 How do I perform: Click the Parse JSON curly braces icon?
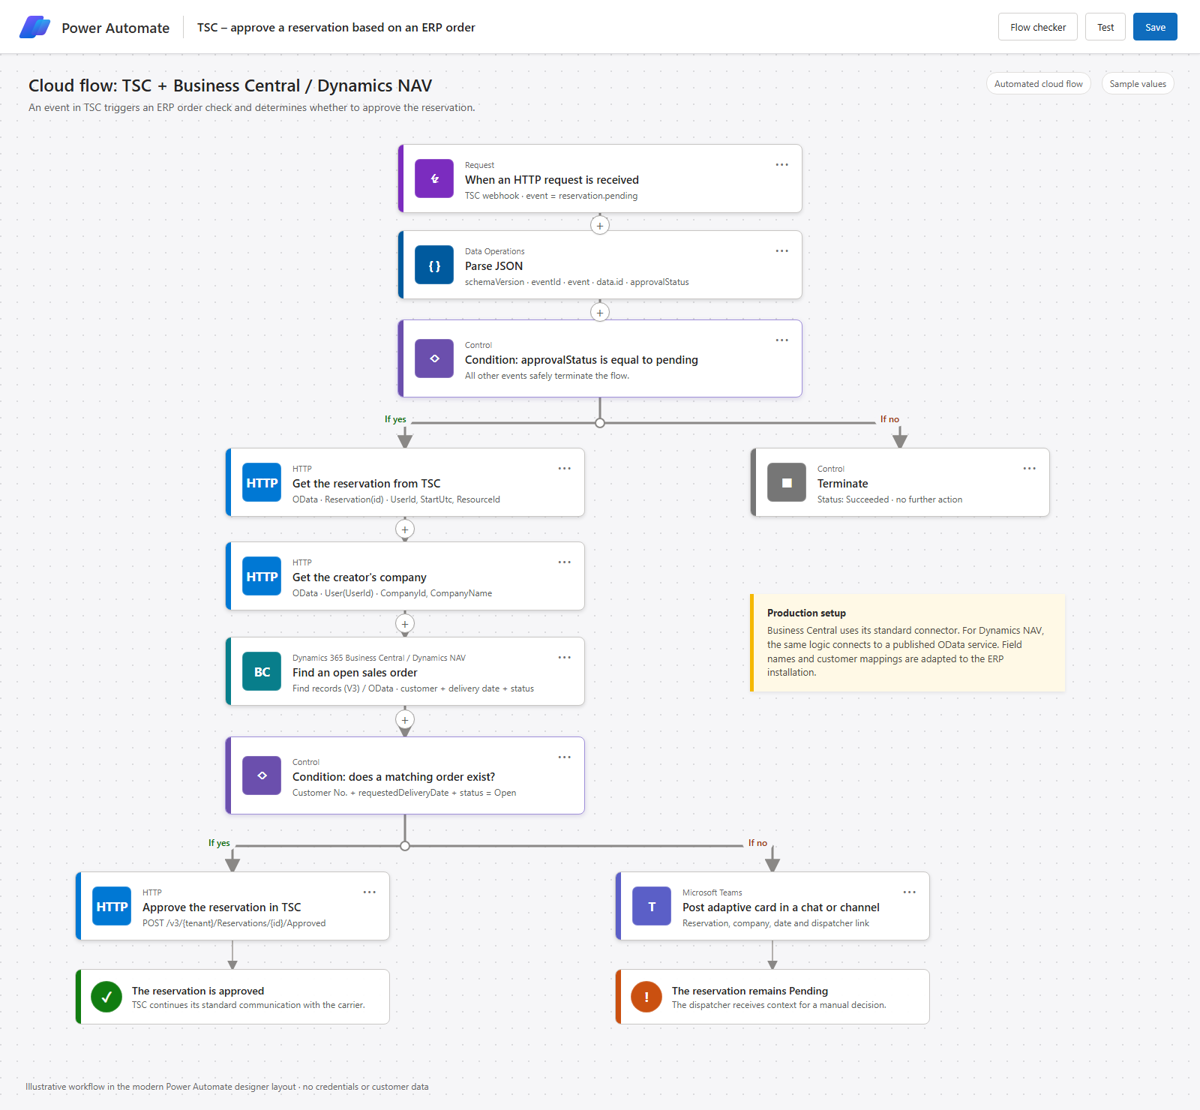pos(434,265)
